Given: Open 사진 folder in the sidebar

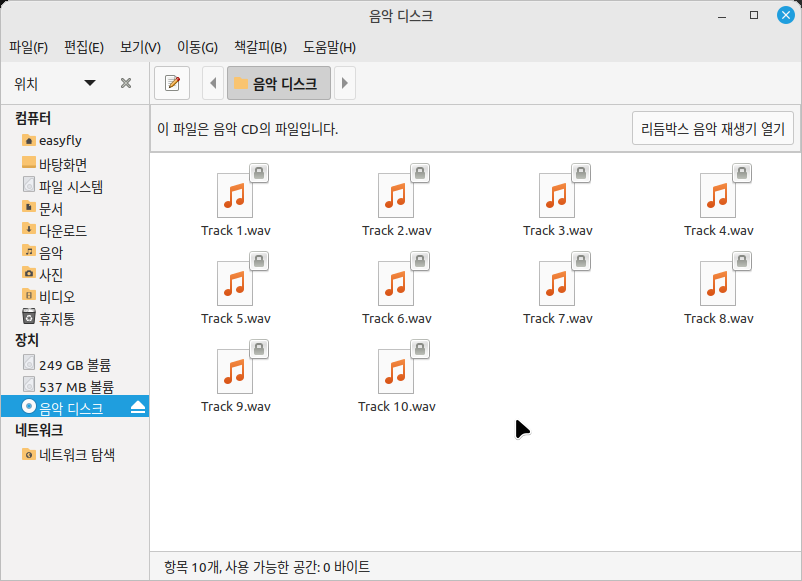Looking at the screenshot, I should (x=75, y=274).
